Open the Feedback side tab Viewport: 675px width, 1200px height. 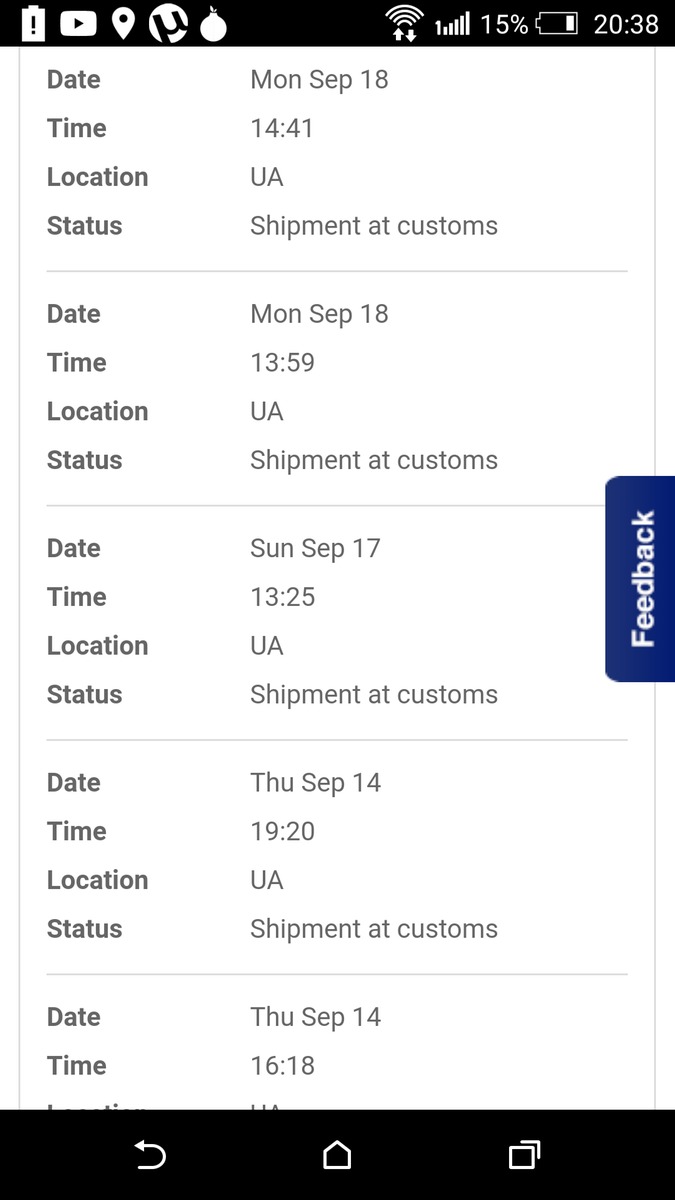640,579
